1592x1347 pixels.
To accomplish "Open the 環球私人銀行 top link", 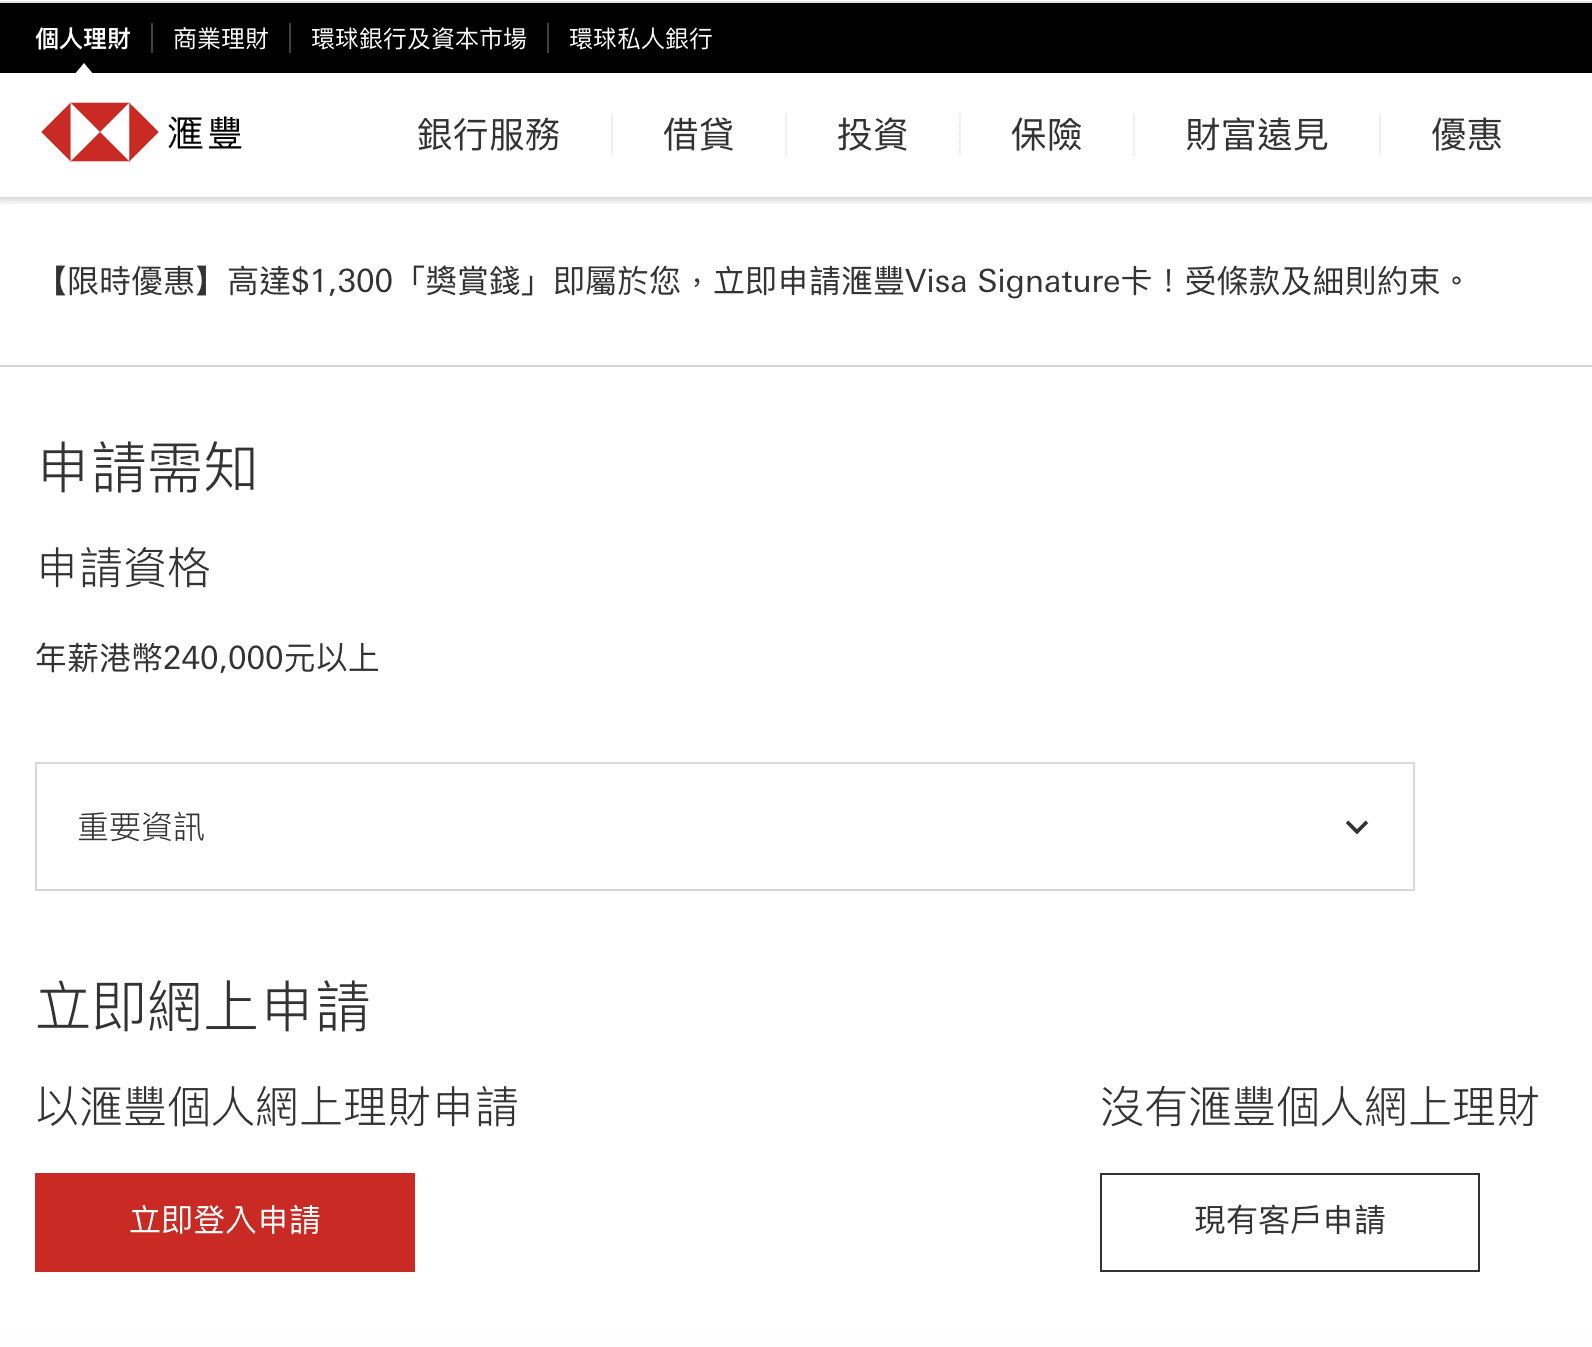I will [641, 39].
